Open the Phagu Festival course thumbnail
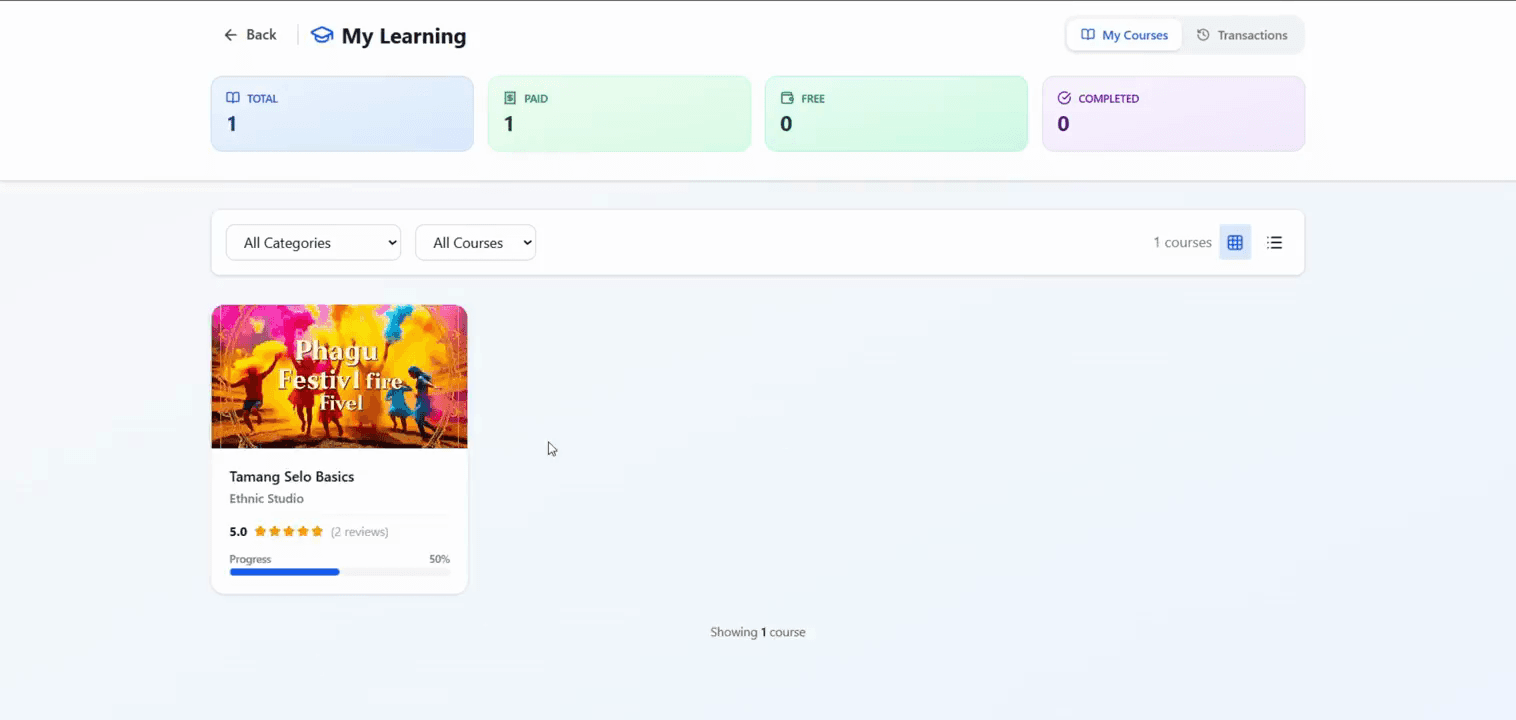This screenshot has width=1516, height=720. pos(339,376)
